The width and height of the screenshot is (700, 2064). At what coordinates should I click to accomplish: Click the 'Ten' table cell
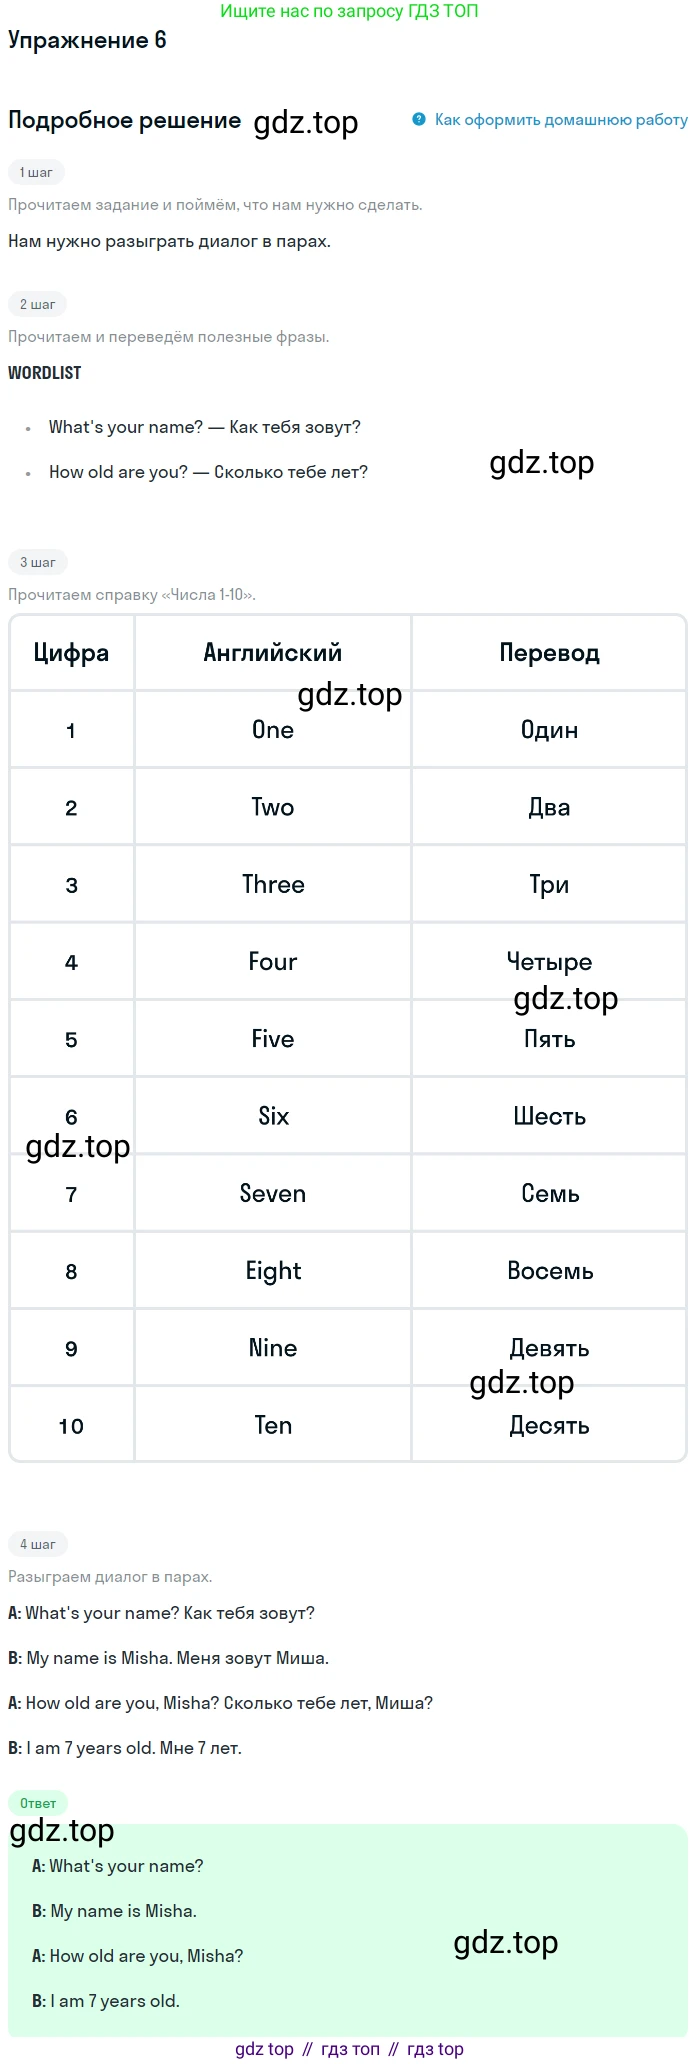pyautogui.click(x=273, y=1425)
